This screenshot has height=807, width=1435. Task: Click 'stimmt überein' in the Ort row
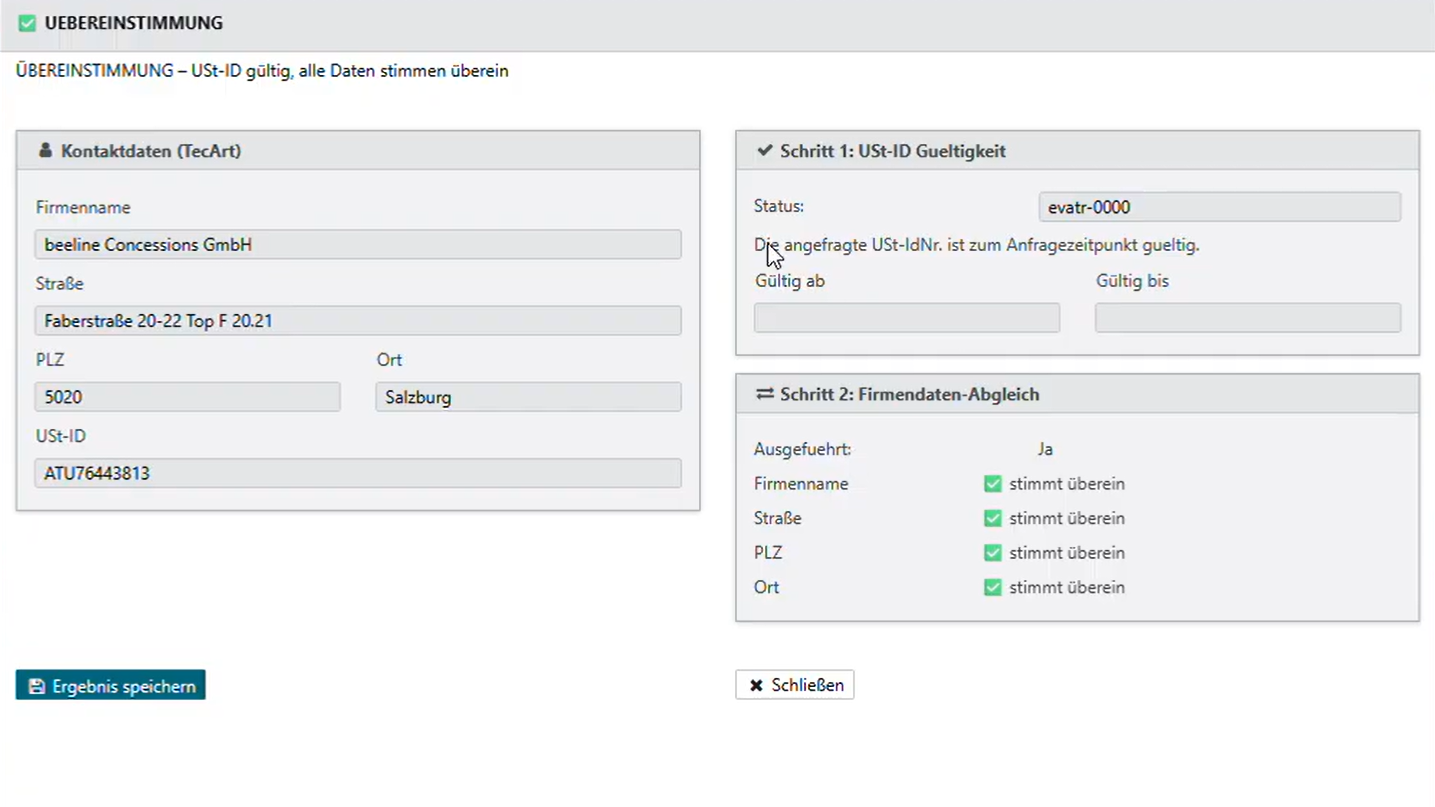(x=1067, y=587)
